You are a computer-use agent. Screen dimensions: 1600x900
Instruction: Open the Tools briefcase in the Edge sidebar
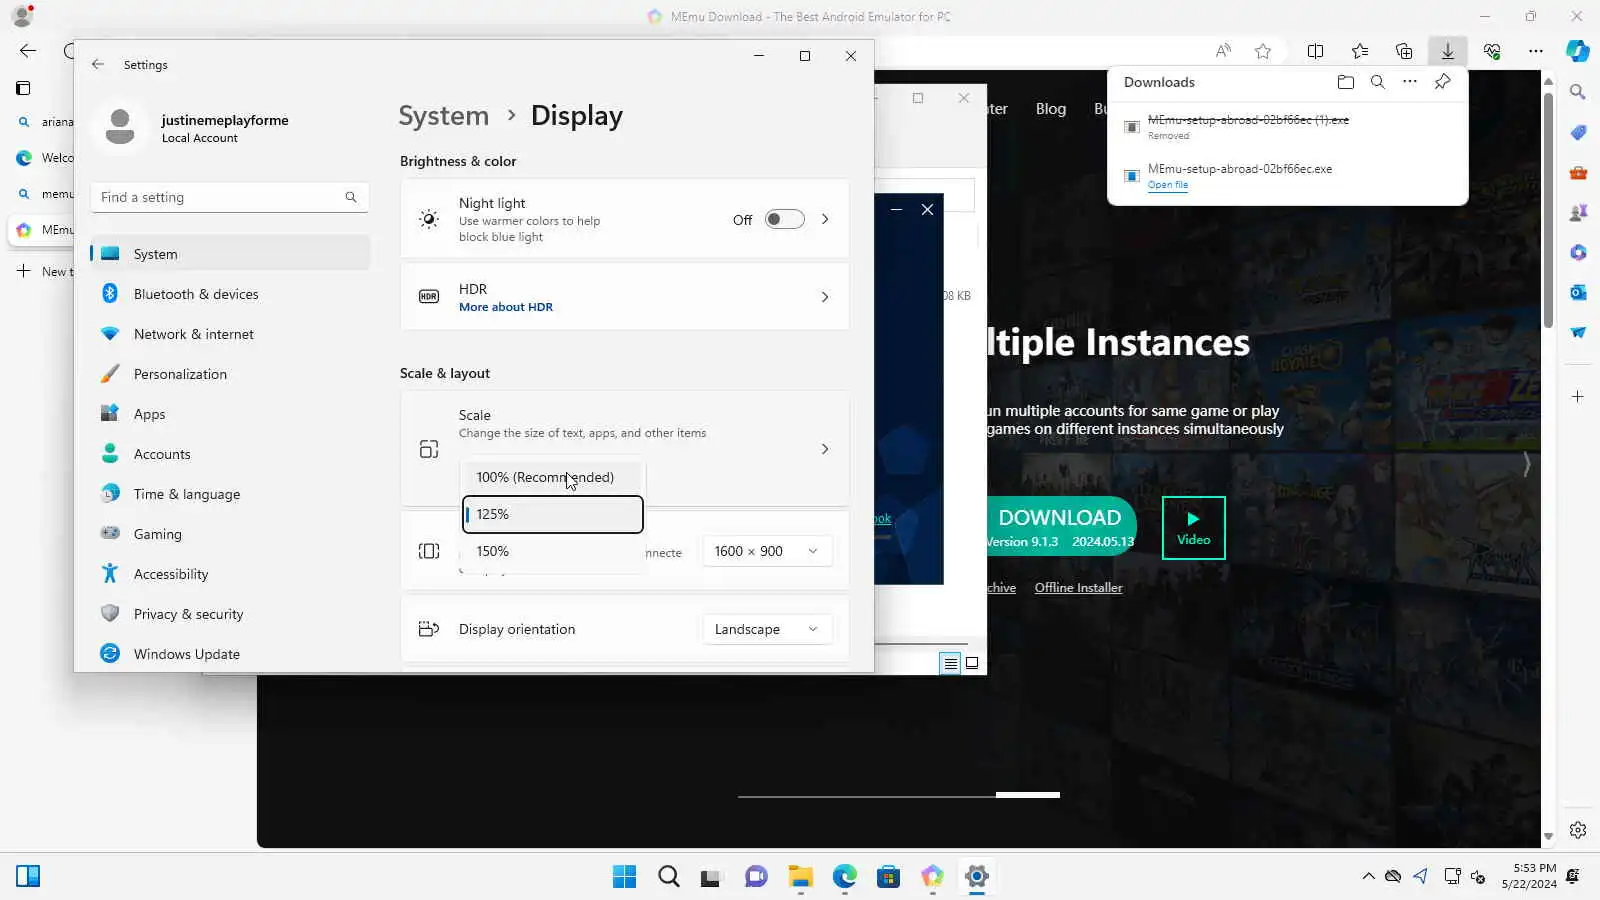[x=1578, y=173]
